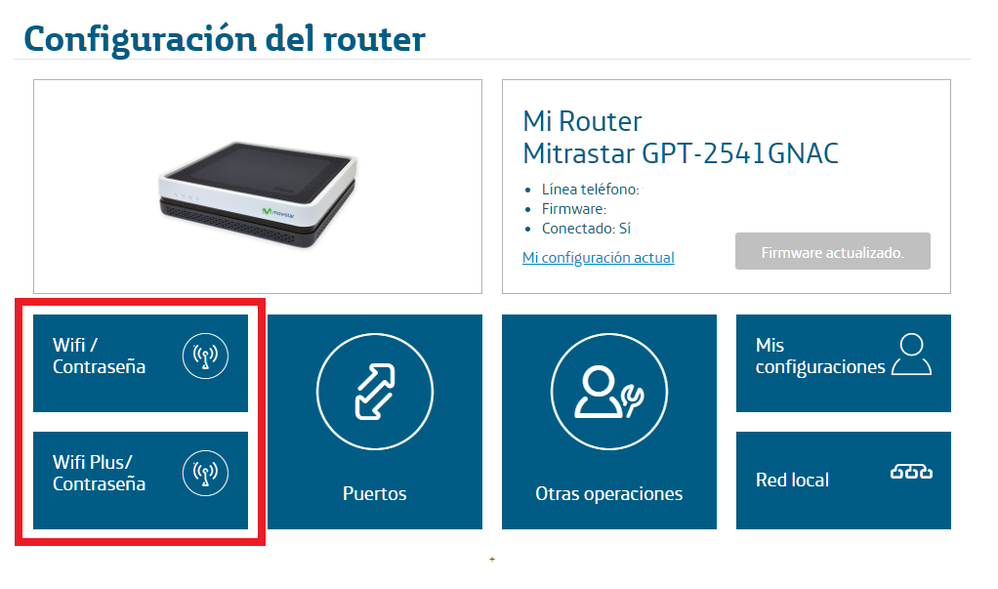Image resolution: width=998 pixels, height=589 pixels.
Task: Click the user wrench icon for Otras operaciones
Action: coord(609,392)
